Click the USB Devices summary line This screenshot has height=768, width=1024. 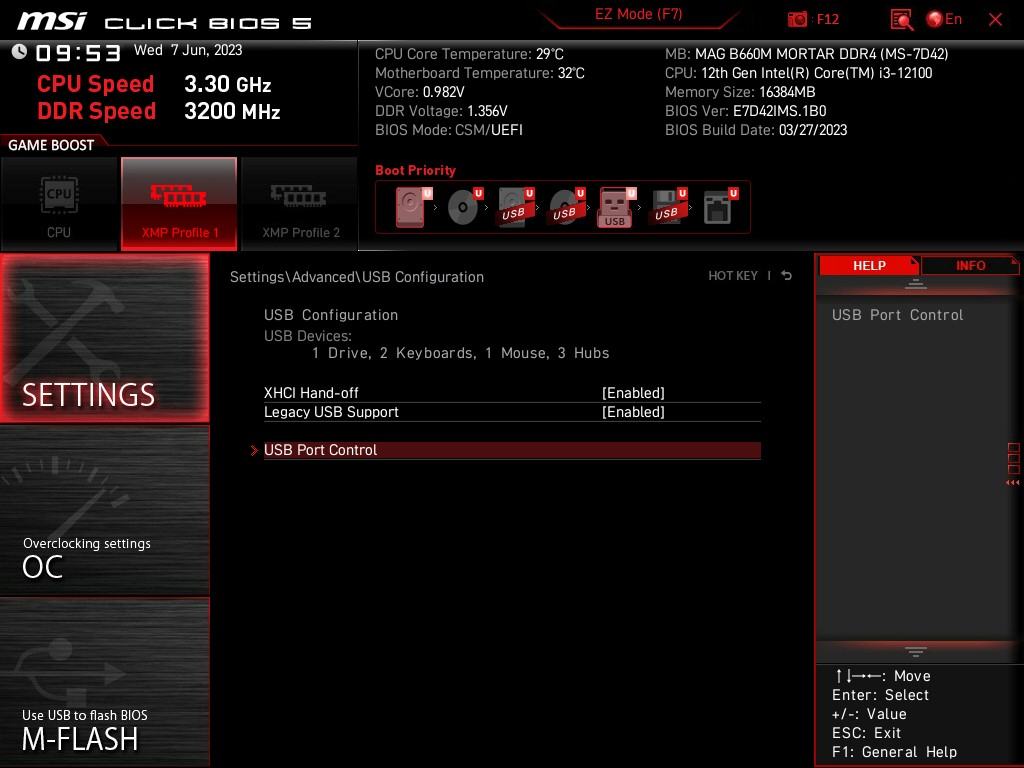pos(460,353)
